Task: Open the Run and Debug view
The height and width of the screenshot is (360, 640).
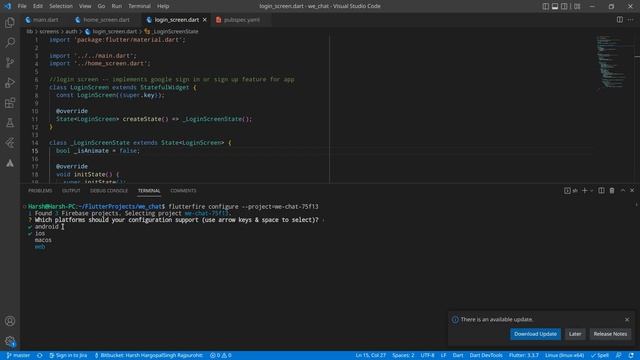Action: click(10, 82)
